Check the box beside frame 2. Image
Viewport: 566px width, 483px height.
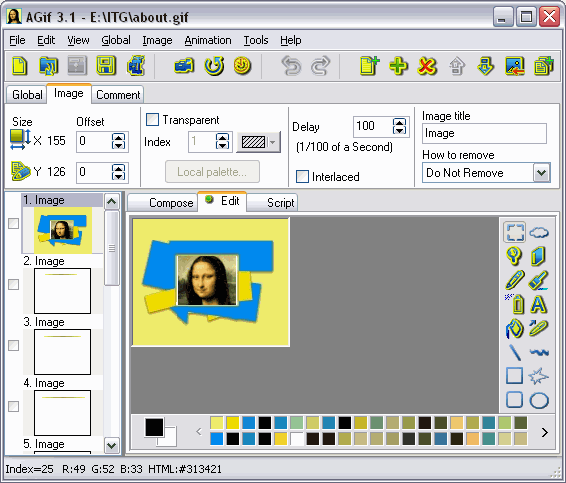pos(13,284)
